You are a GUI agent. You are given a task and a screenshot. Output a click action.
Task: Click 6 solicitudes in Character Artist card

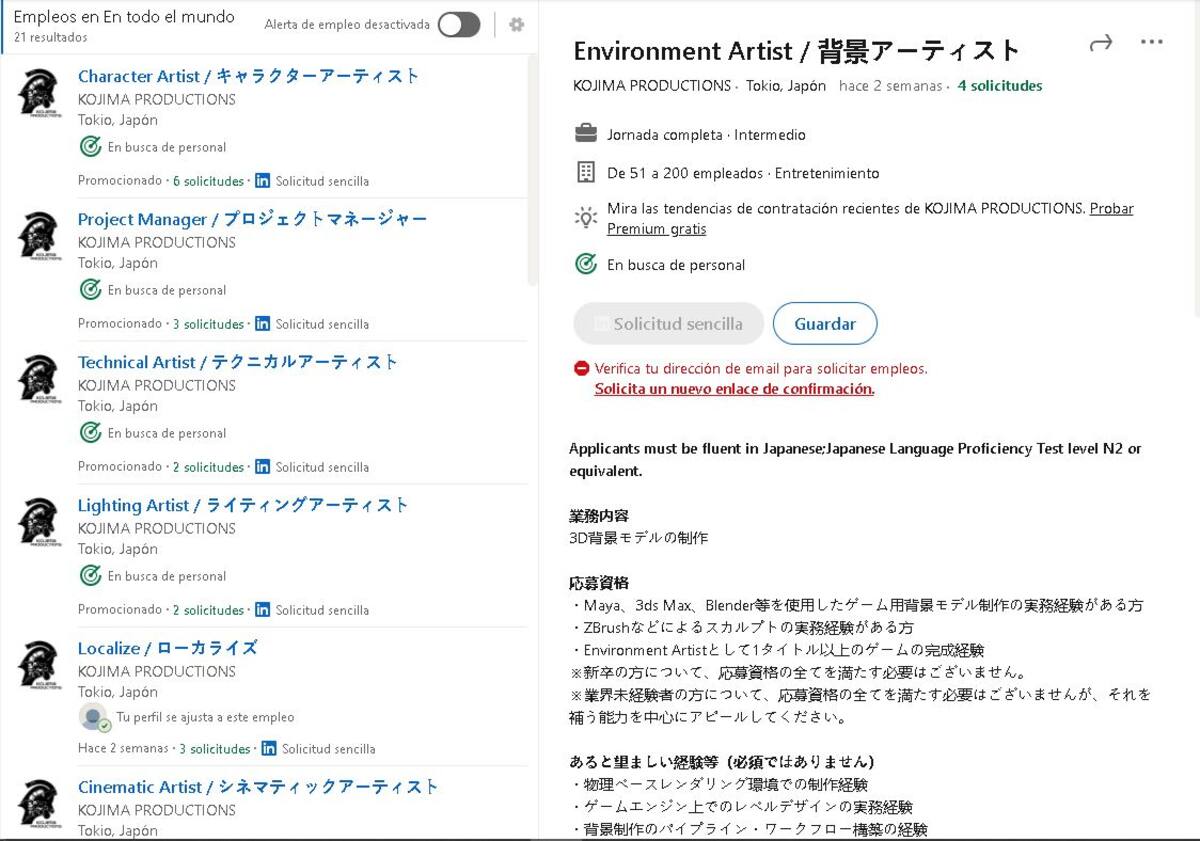[208, 181]
